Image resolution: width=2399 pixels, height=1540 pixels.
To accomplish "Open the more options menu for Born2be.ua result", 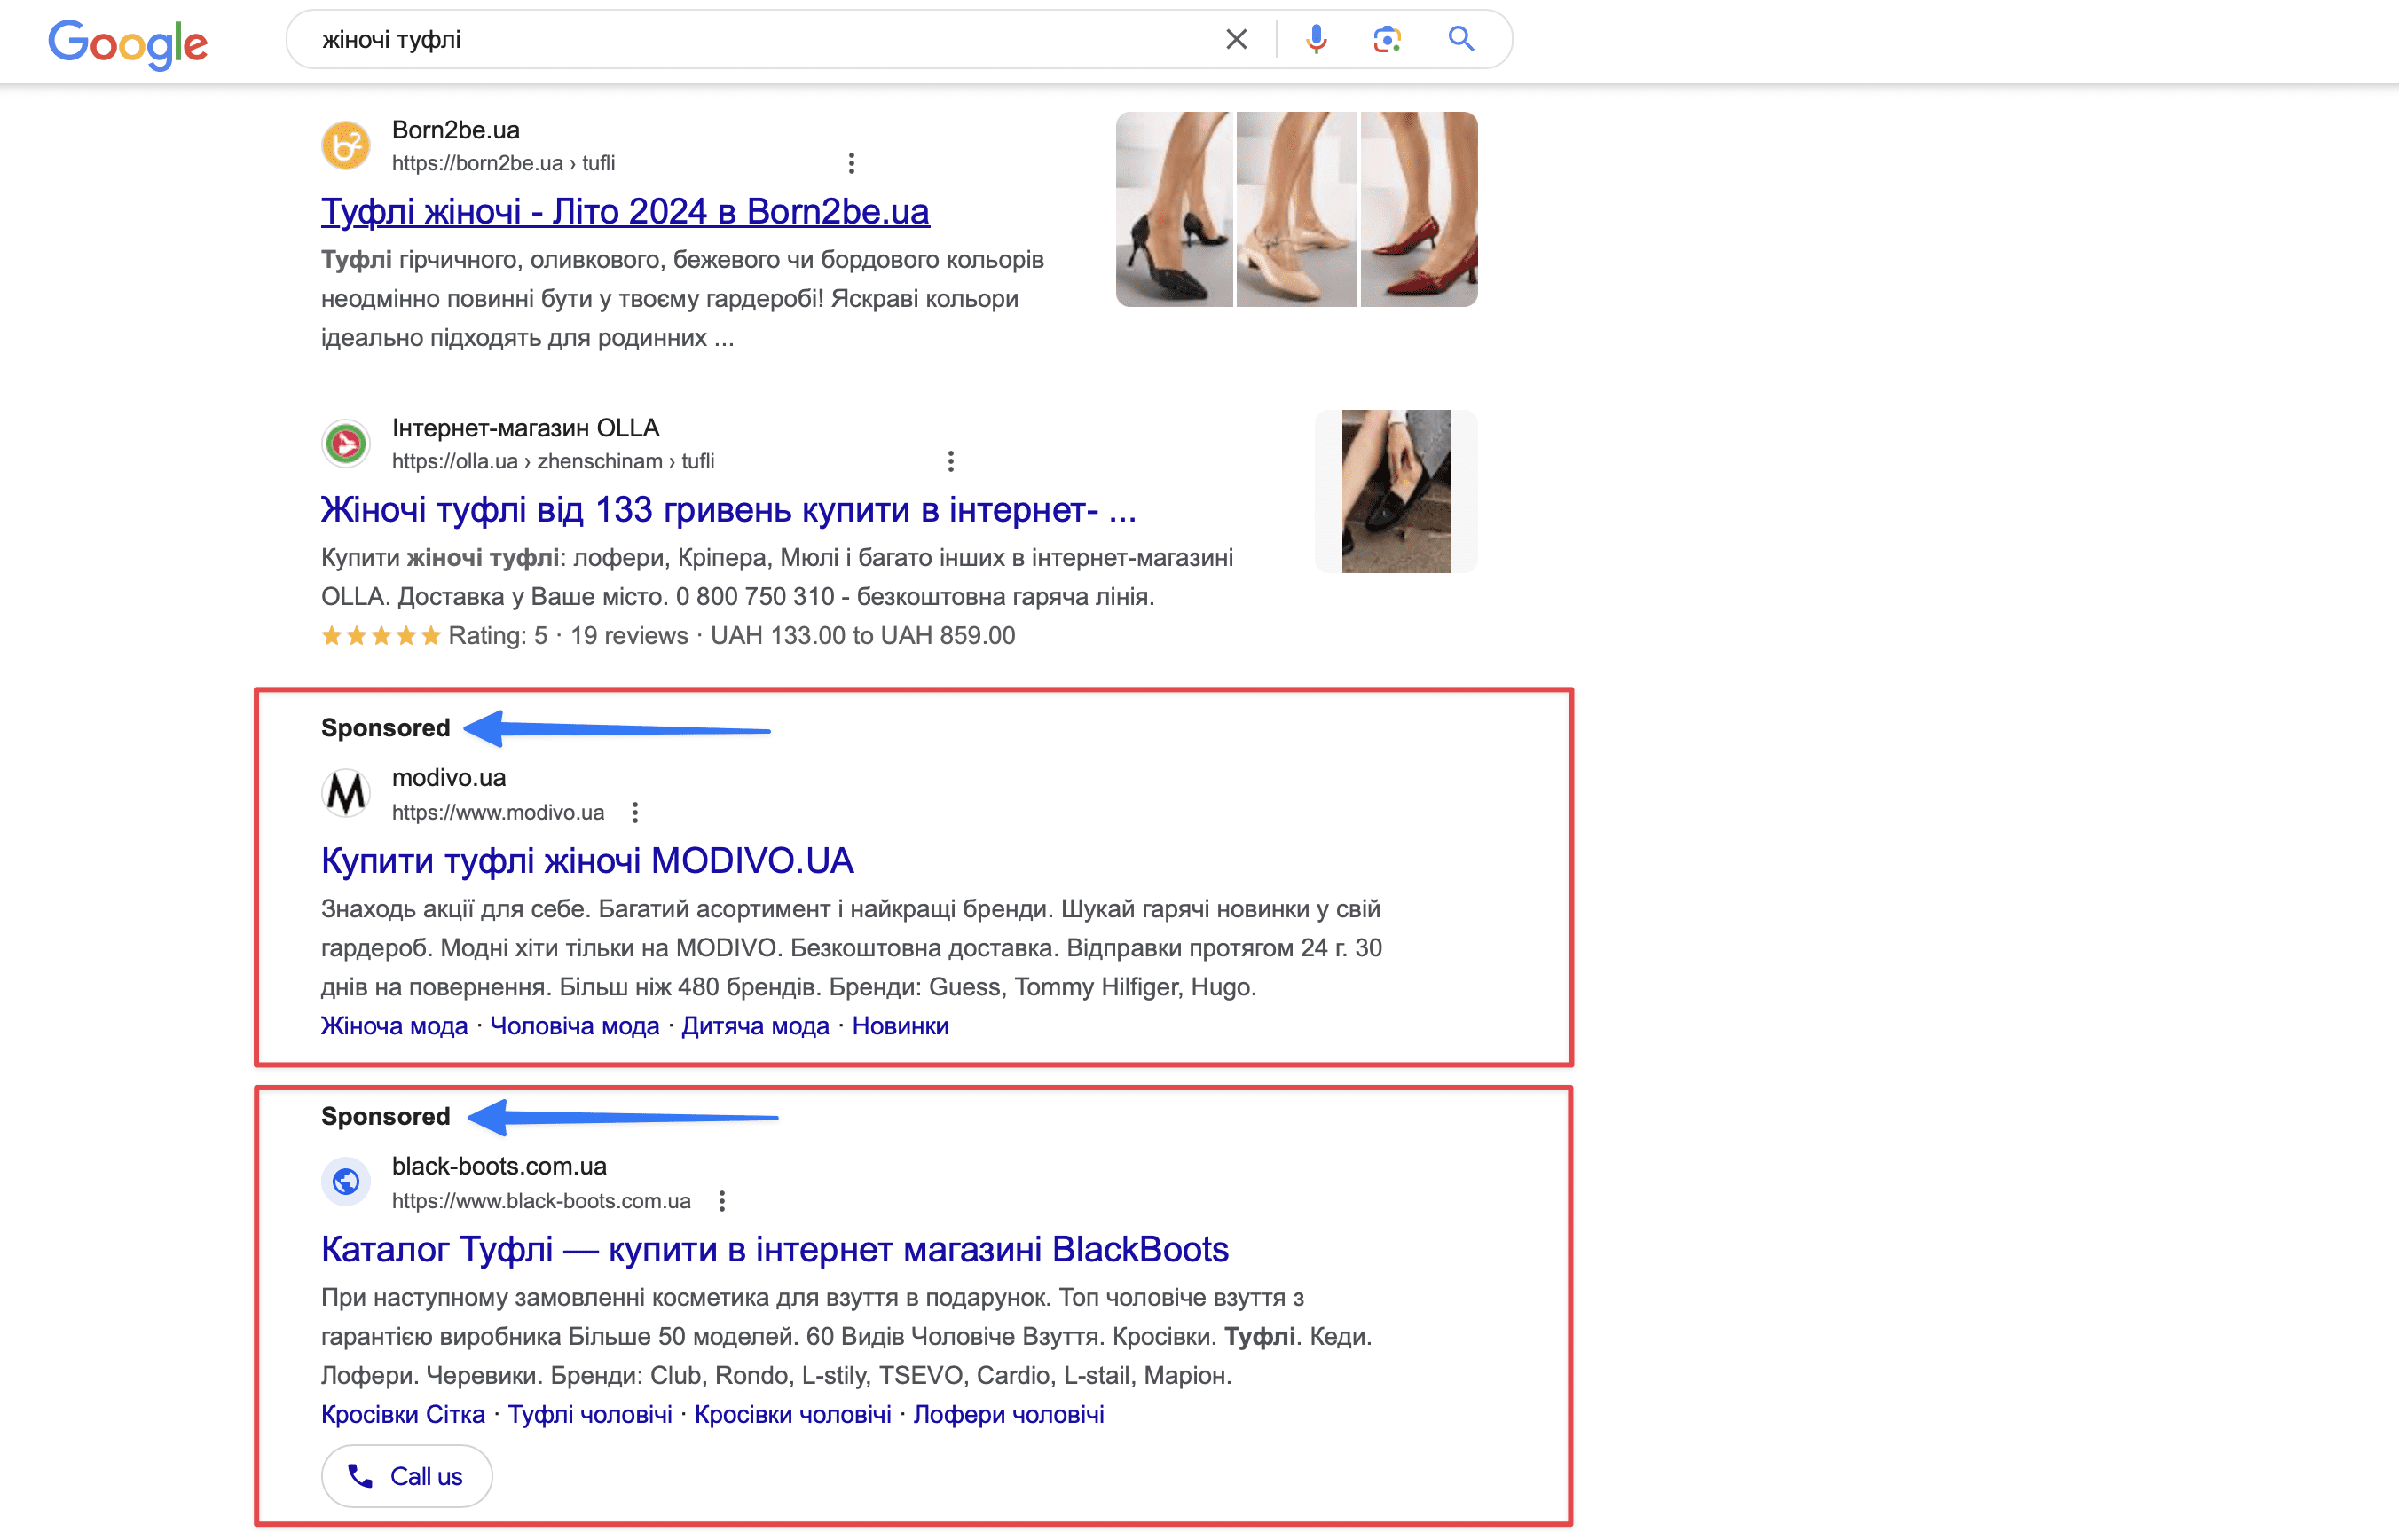I will [851, 163].
